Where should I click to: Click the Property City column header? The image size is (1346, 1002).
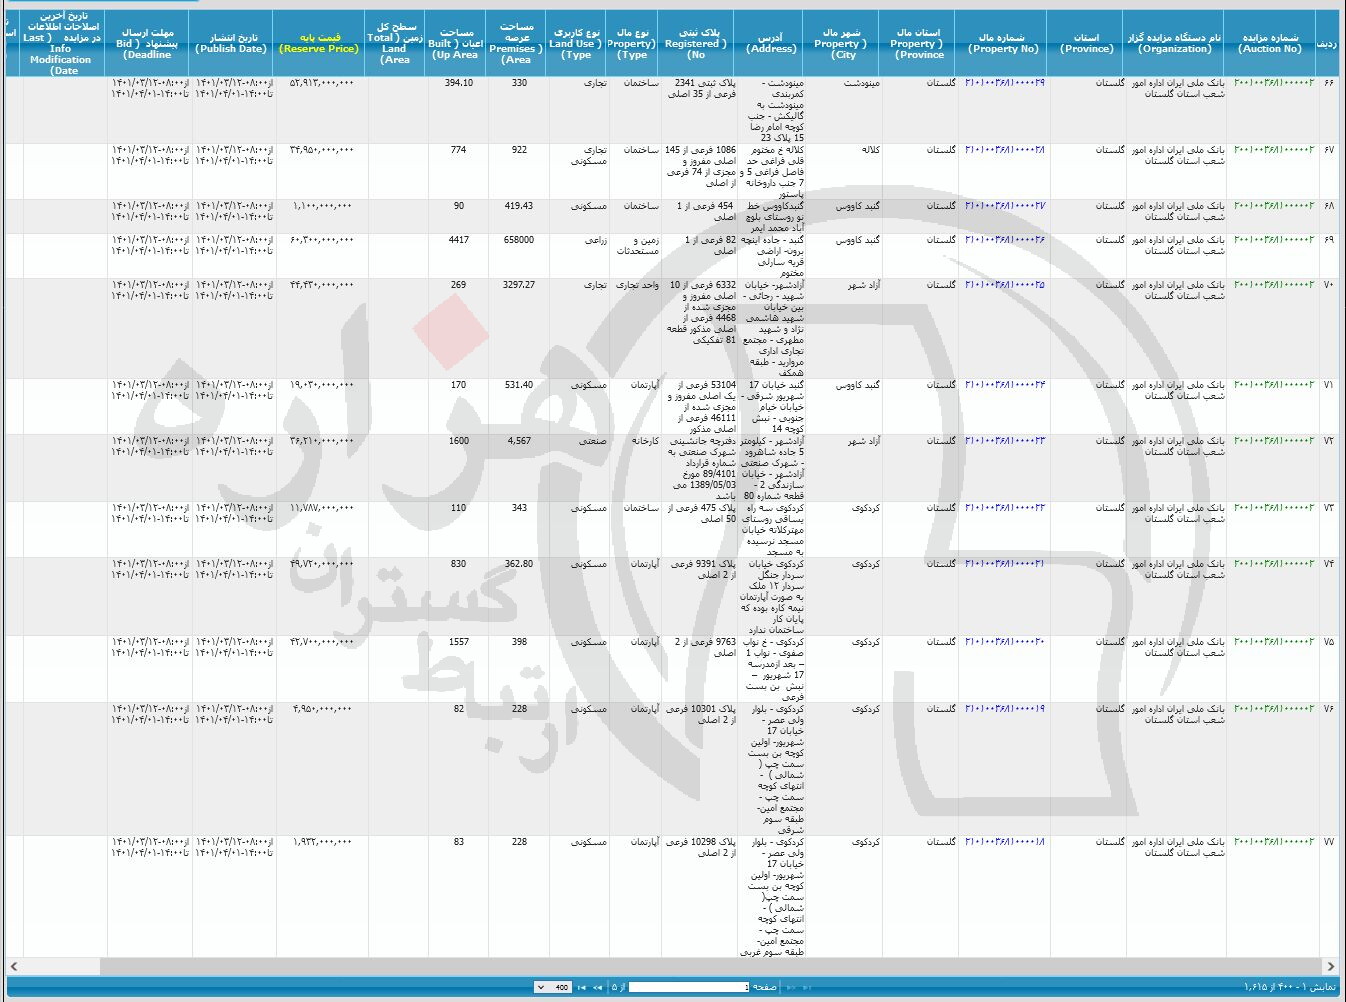[842, 43]
